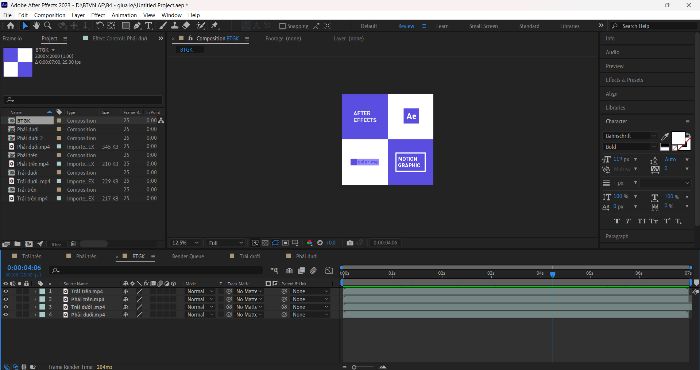Image resolution: width=700 pixels, height=370 pixels.
Task: Open the font family dropdown in Character panel
Action: point(629,136)
